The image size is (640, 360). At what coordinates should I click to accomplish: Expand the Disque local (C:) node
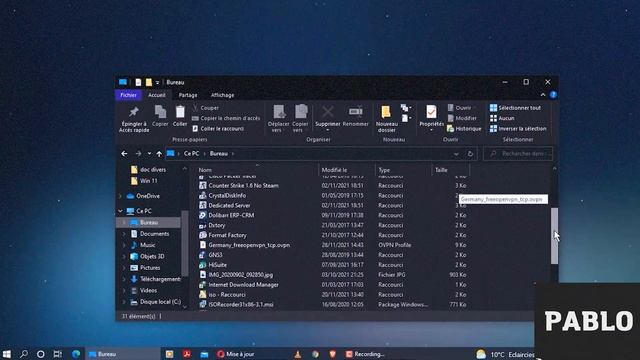point(124,302)
